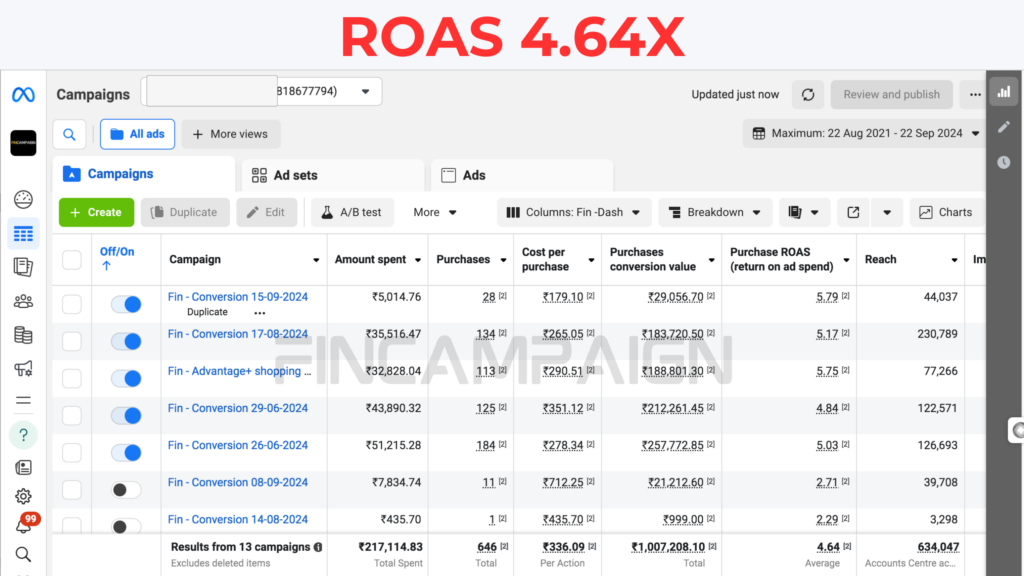Turn off Fin - Conversion 17-08-2024 campaign toggle

click(126, 341)
